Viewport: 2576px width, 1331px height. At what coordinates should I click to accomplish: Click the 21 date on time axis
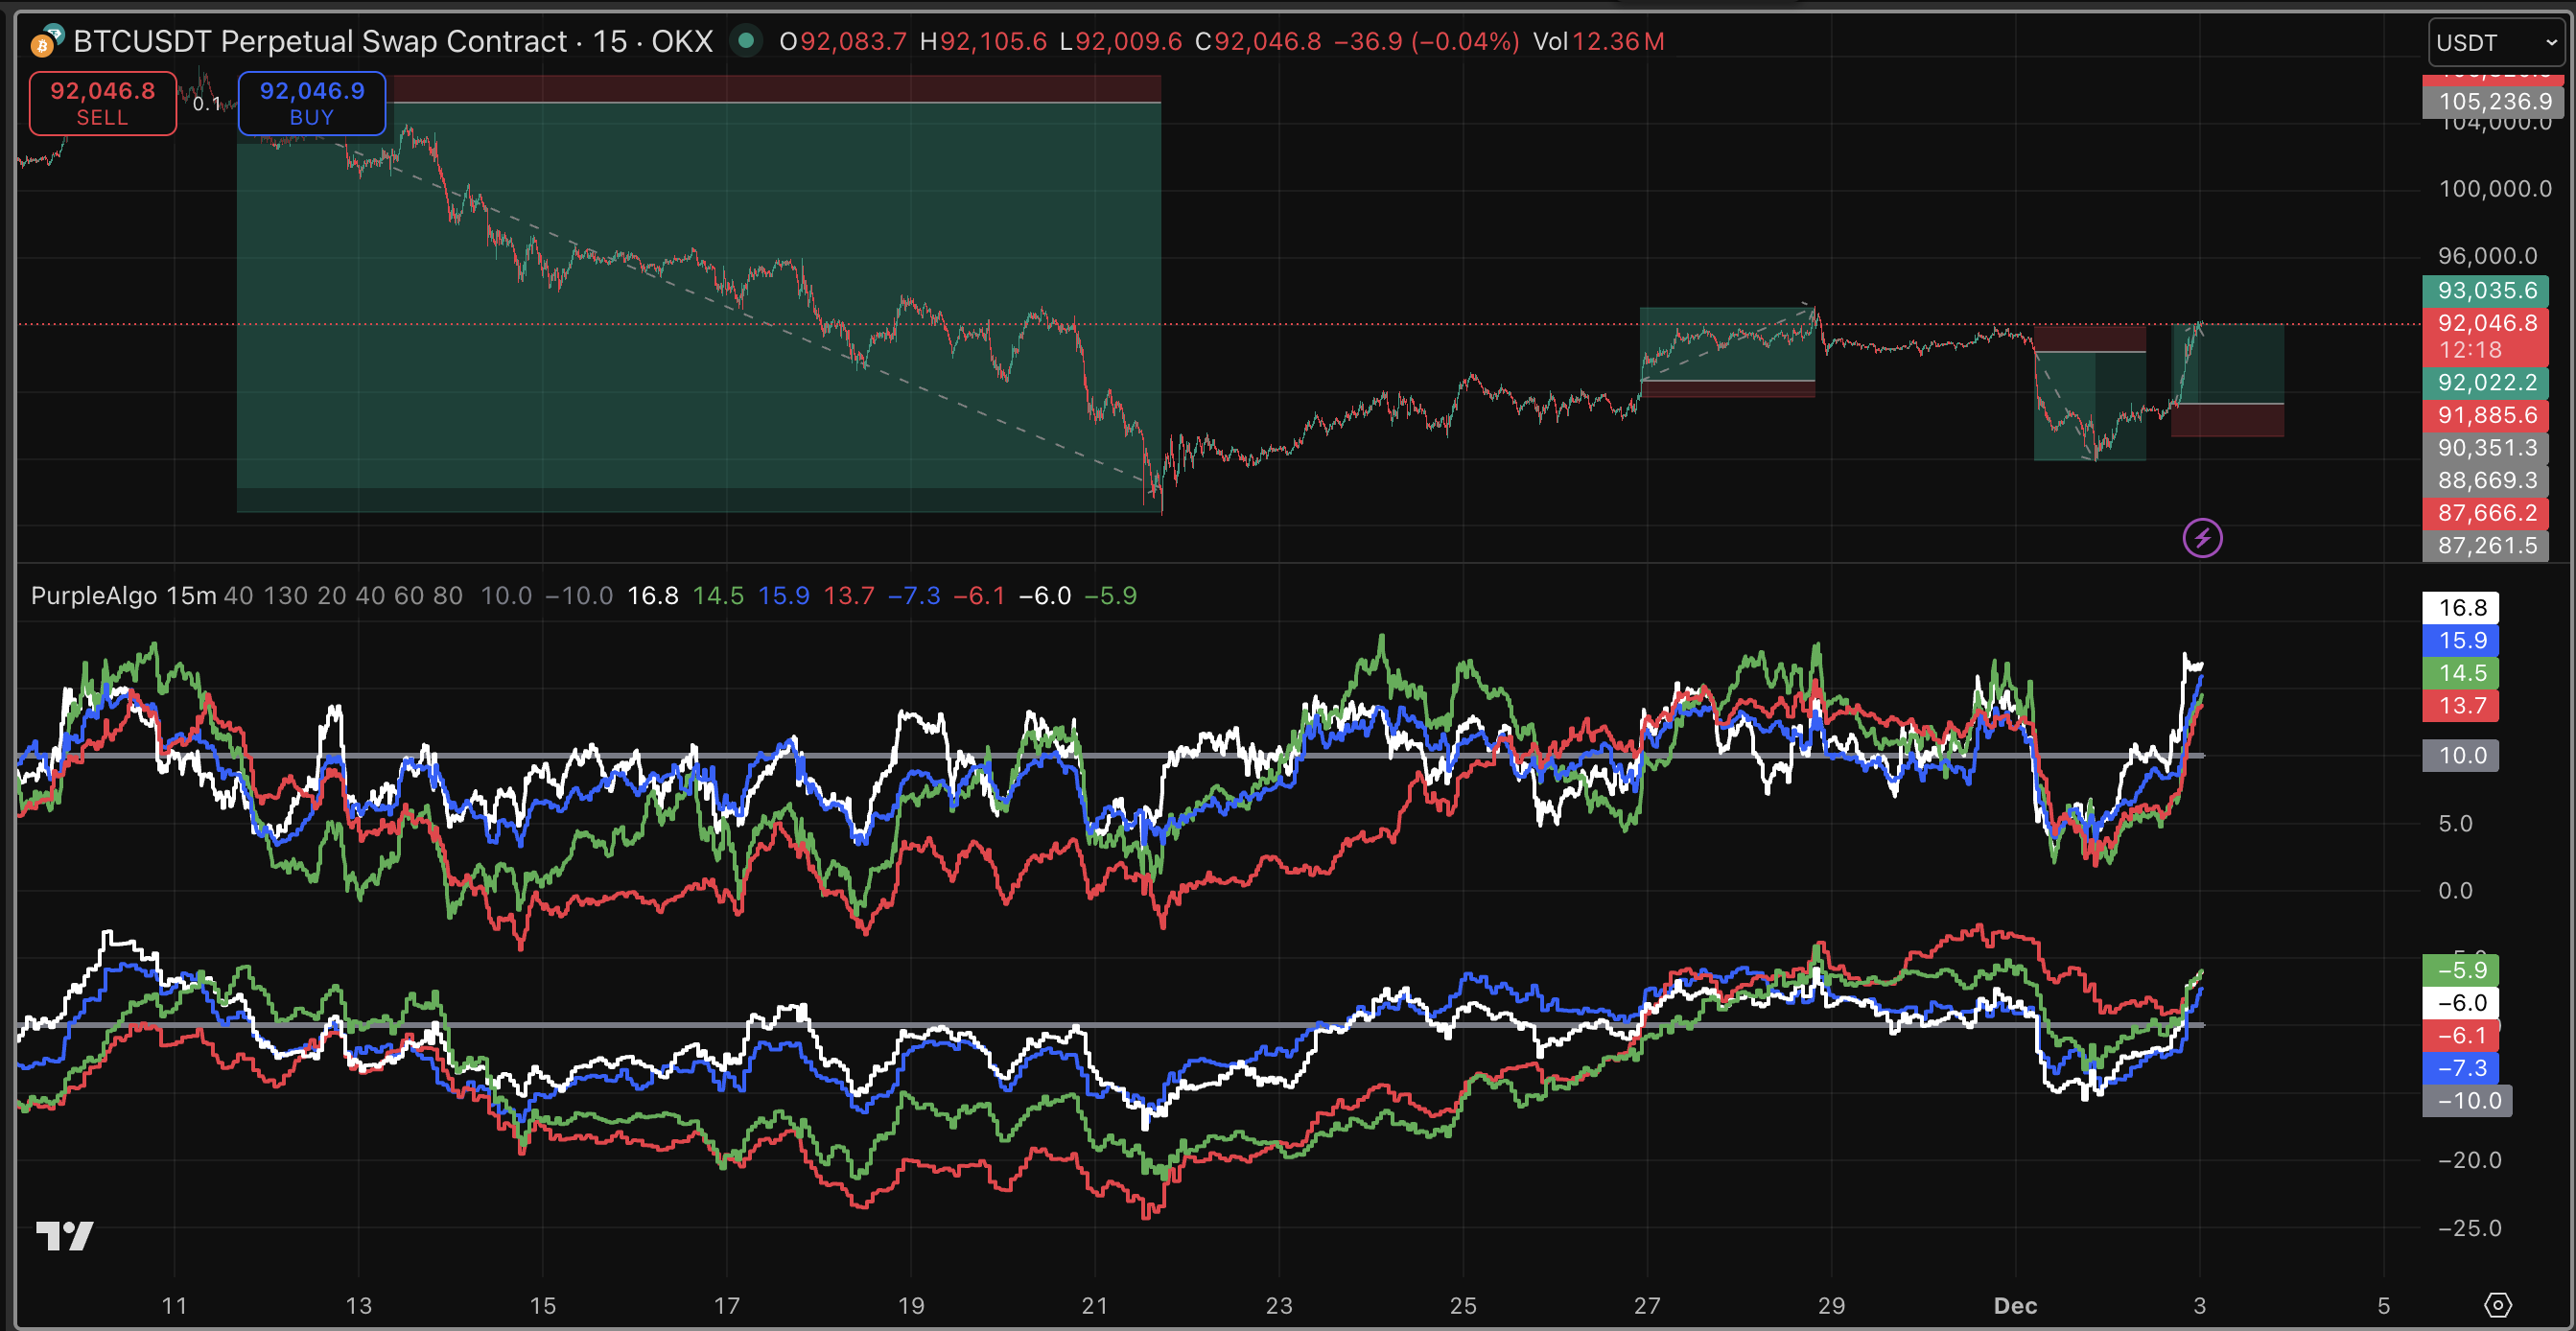1095,1305
